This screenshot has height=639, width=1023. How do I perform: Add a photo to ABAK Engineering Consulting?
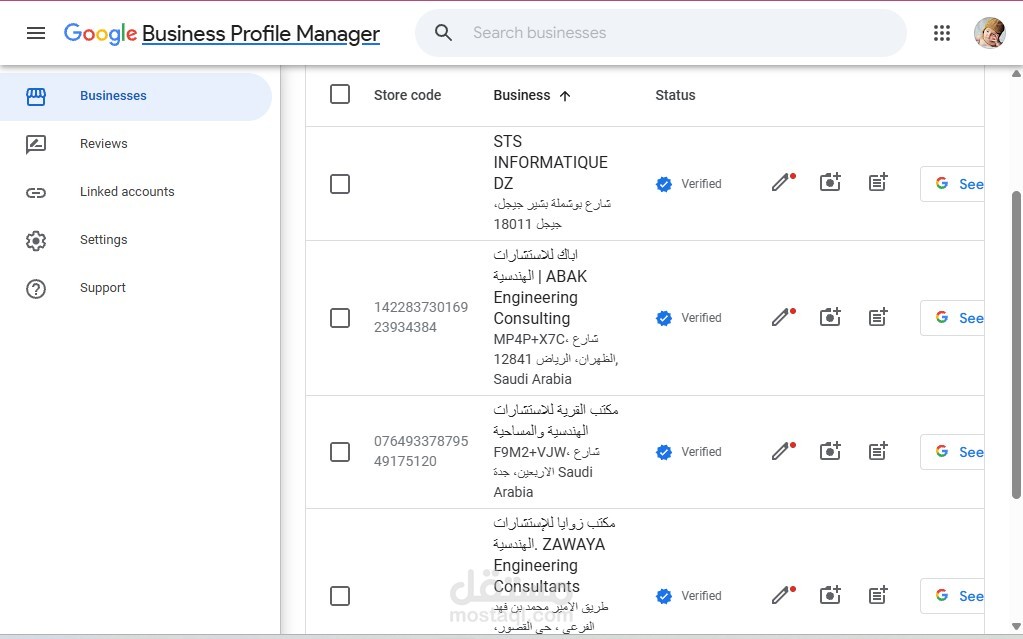click(x=829, y=317)
